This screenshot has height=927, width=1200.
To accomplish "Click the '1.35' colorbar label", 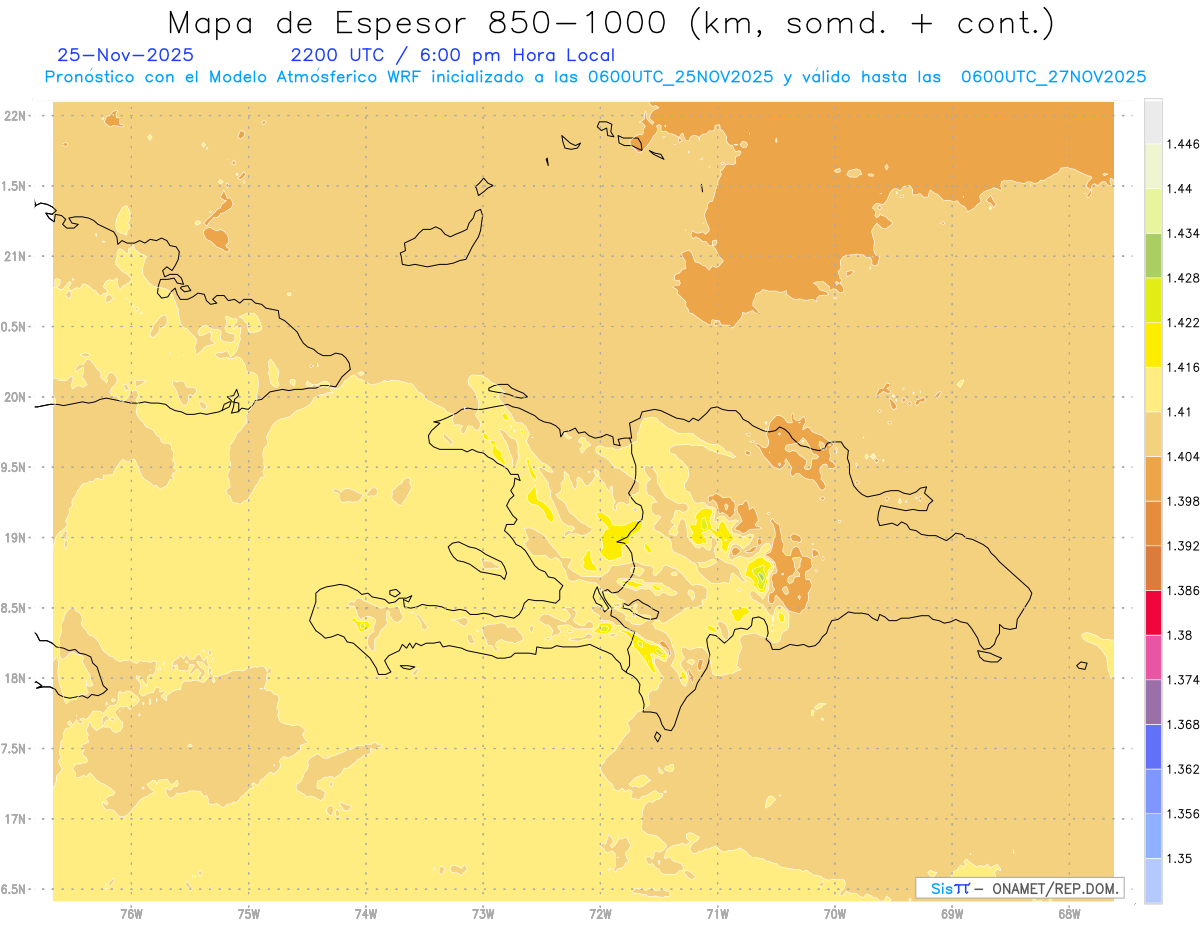I will tap(1178, 858).
